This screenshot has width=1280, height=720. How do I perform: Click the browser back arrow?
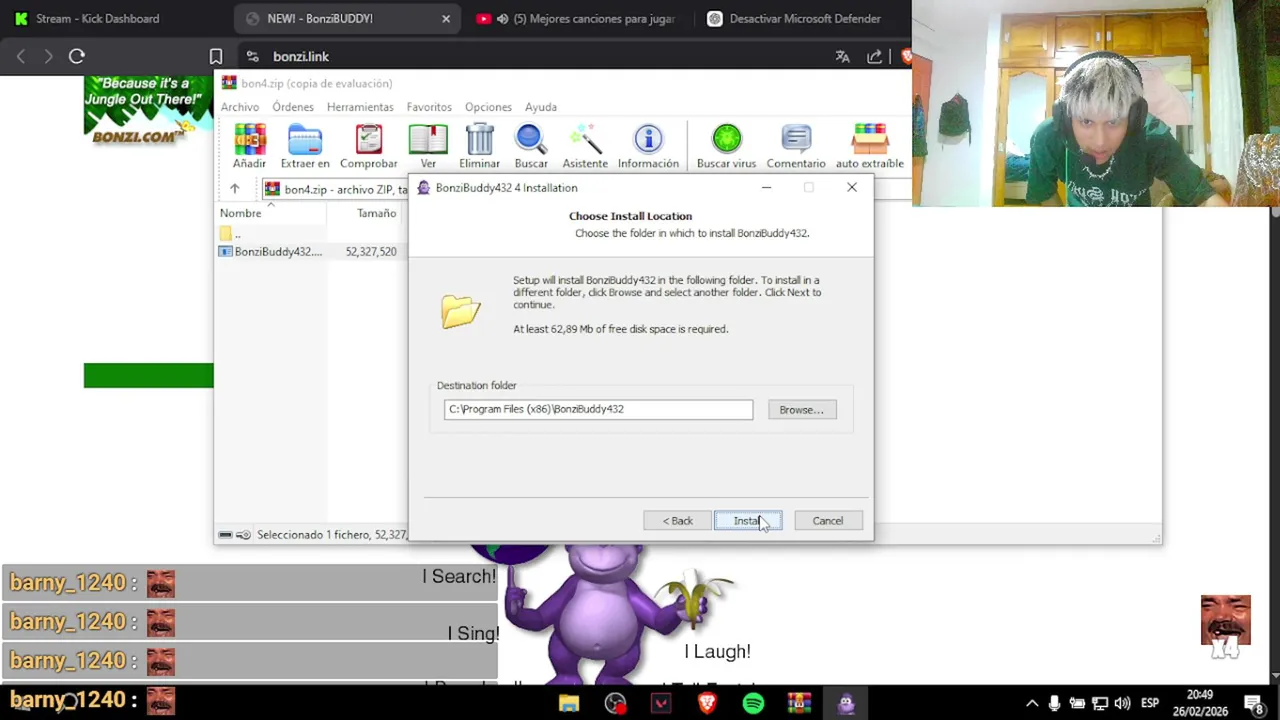[21, 56]
